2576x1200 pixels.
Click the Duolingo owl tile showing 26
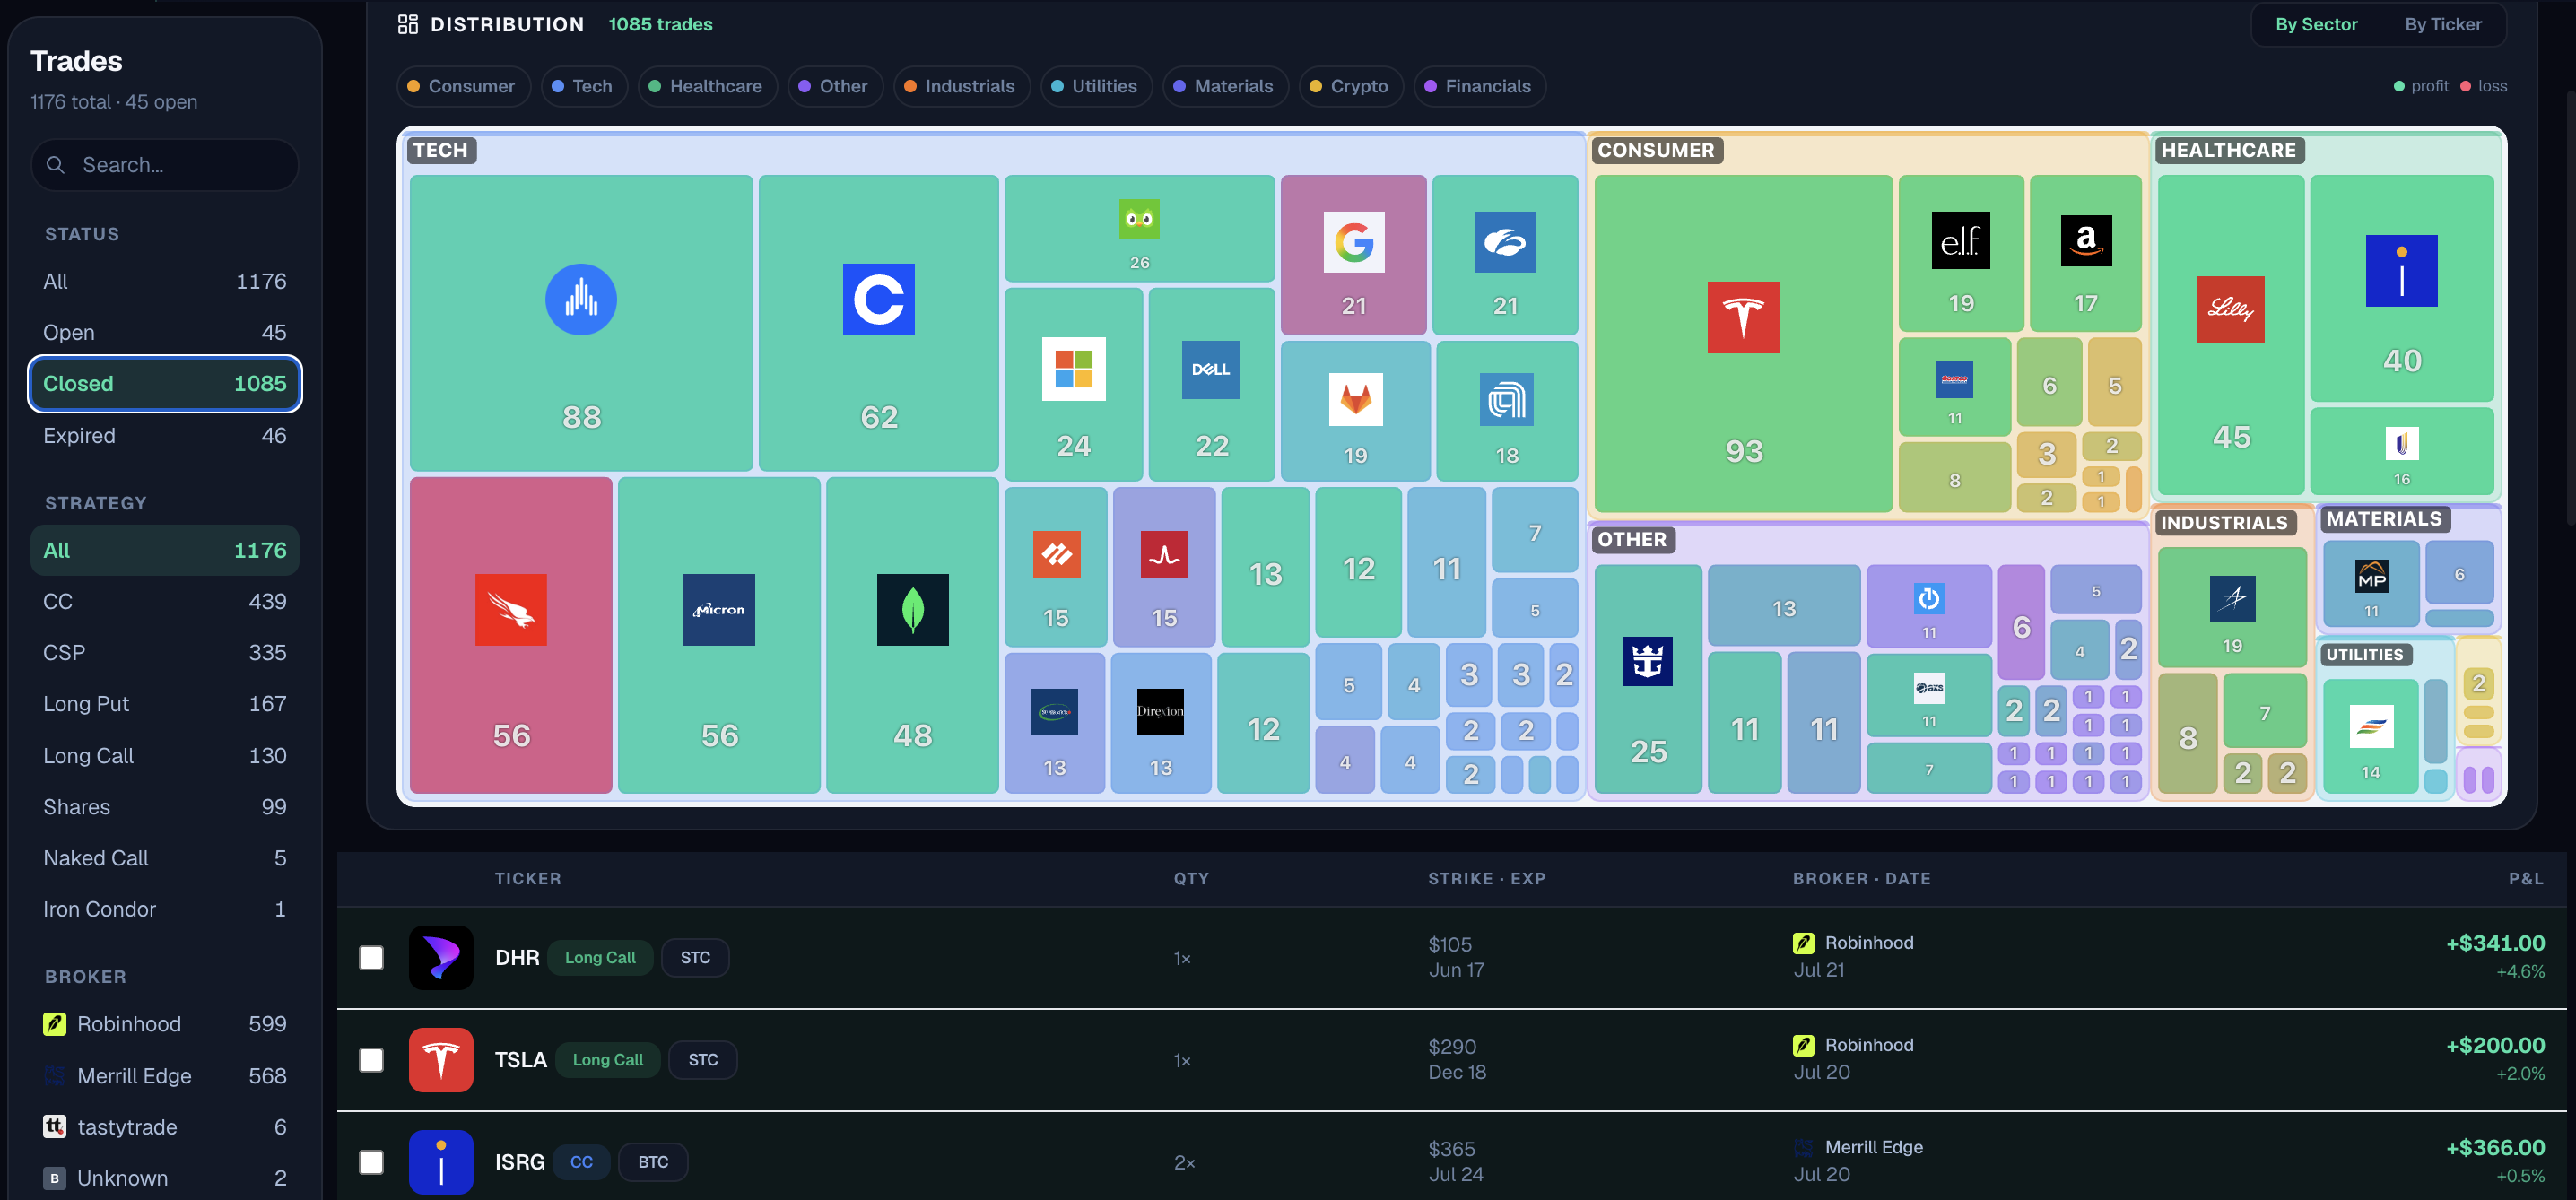(1139, 229)
